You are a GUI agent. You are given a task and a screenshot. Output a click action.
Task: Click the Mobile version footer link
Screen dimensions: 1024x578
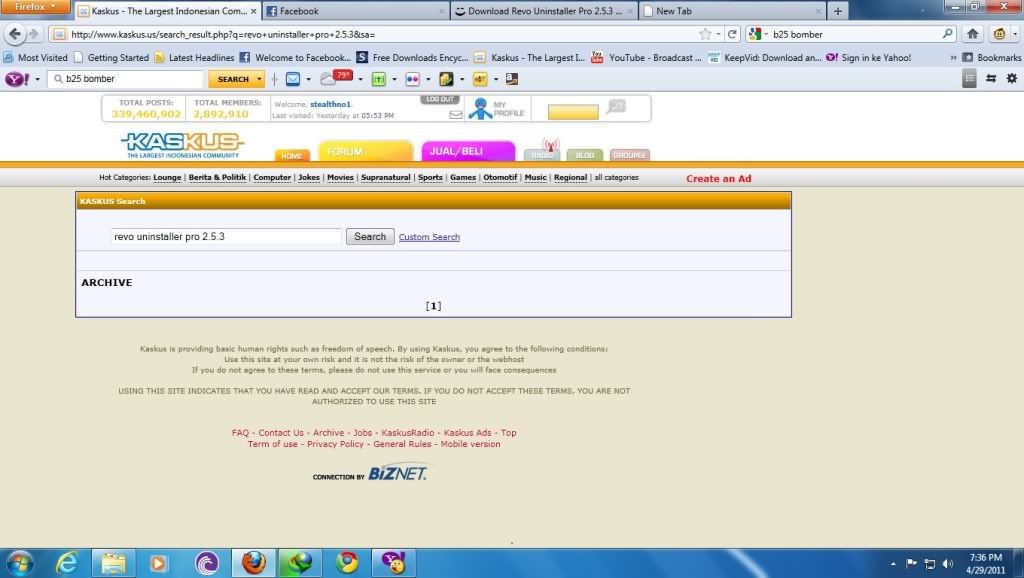coord(470,444)
